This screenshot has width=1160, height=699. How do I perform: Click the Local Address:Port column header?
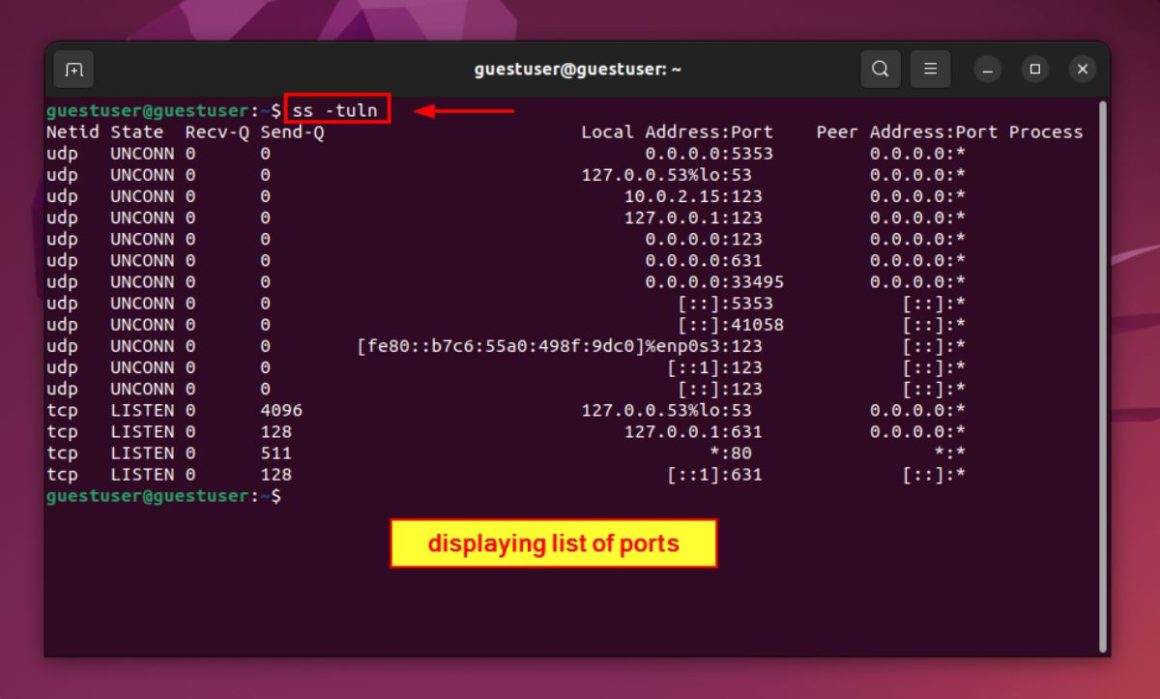[676, 131]
